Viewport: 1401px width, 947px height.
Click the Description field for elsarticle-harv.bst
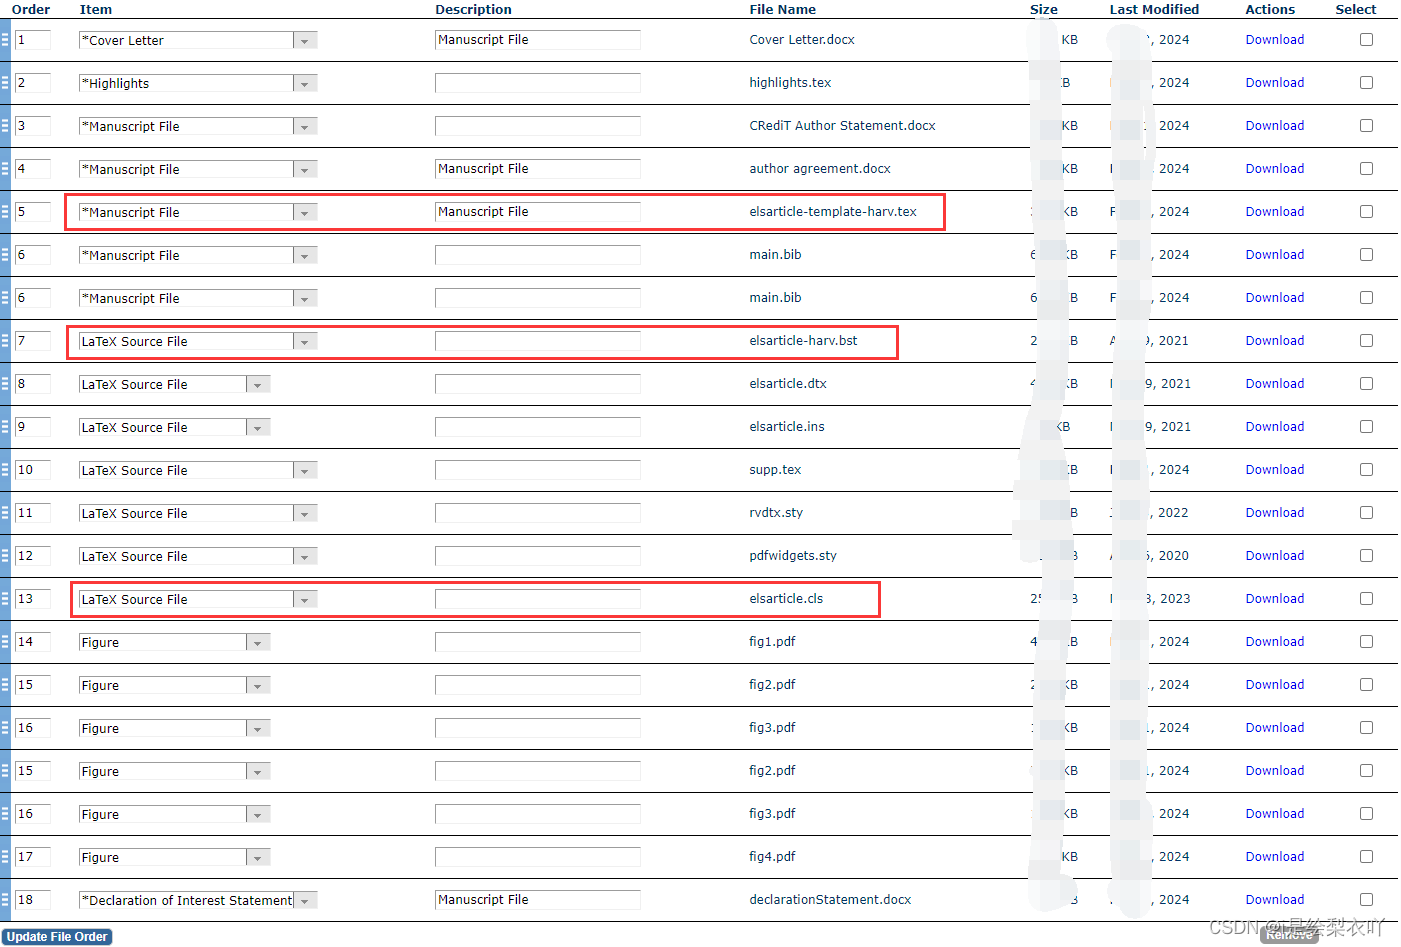(x=537, y=341)
